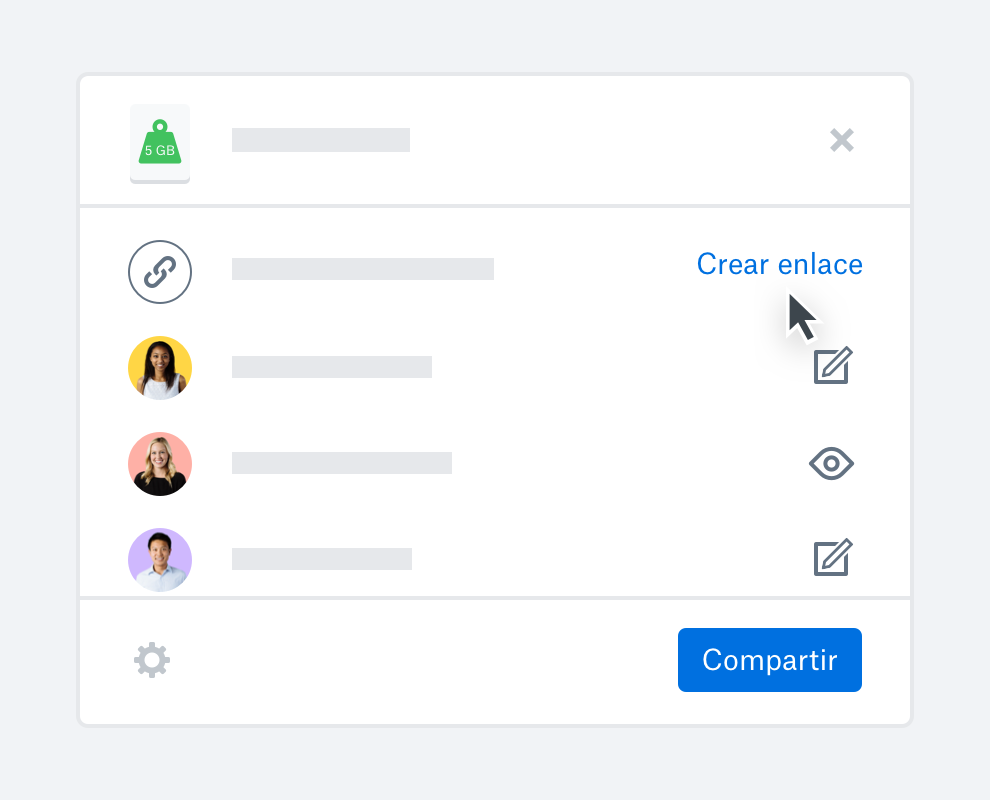Click the mouse cursor arrow graphic
Image resolution: width=990 pixels, height=800 pixels.
[x=802, y=317]
